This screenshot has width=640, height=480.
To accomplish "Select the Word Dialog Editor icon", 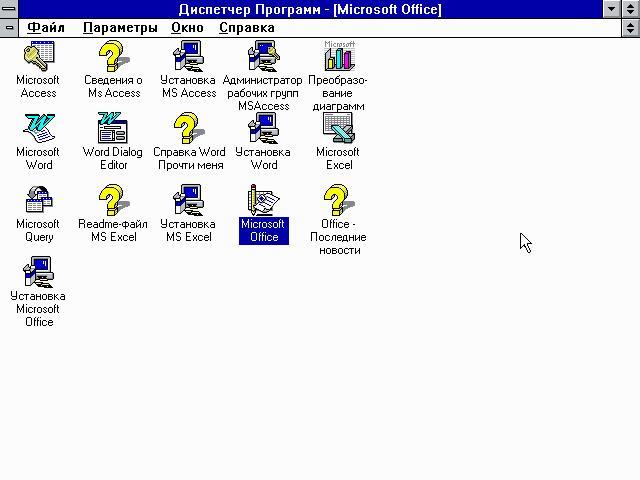I will [113, 128].
